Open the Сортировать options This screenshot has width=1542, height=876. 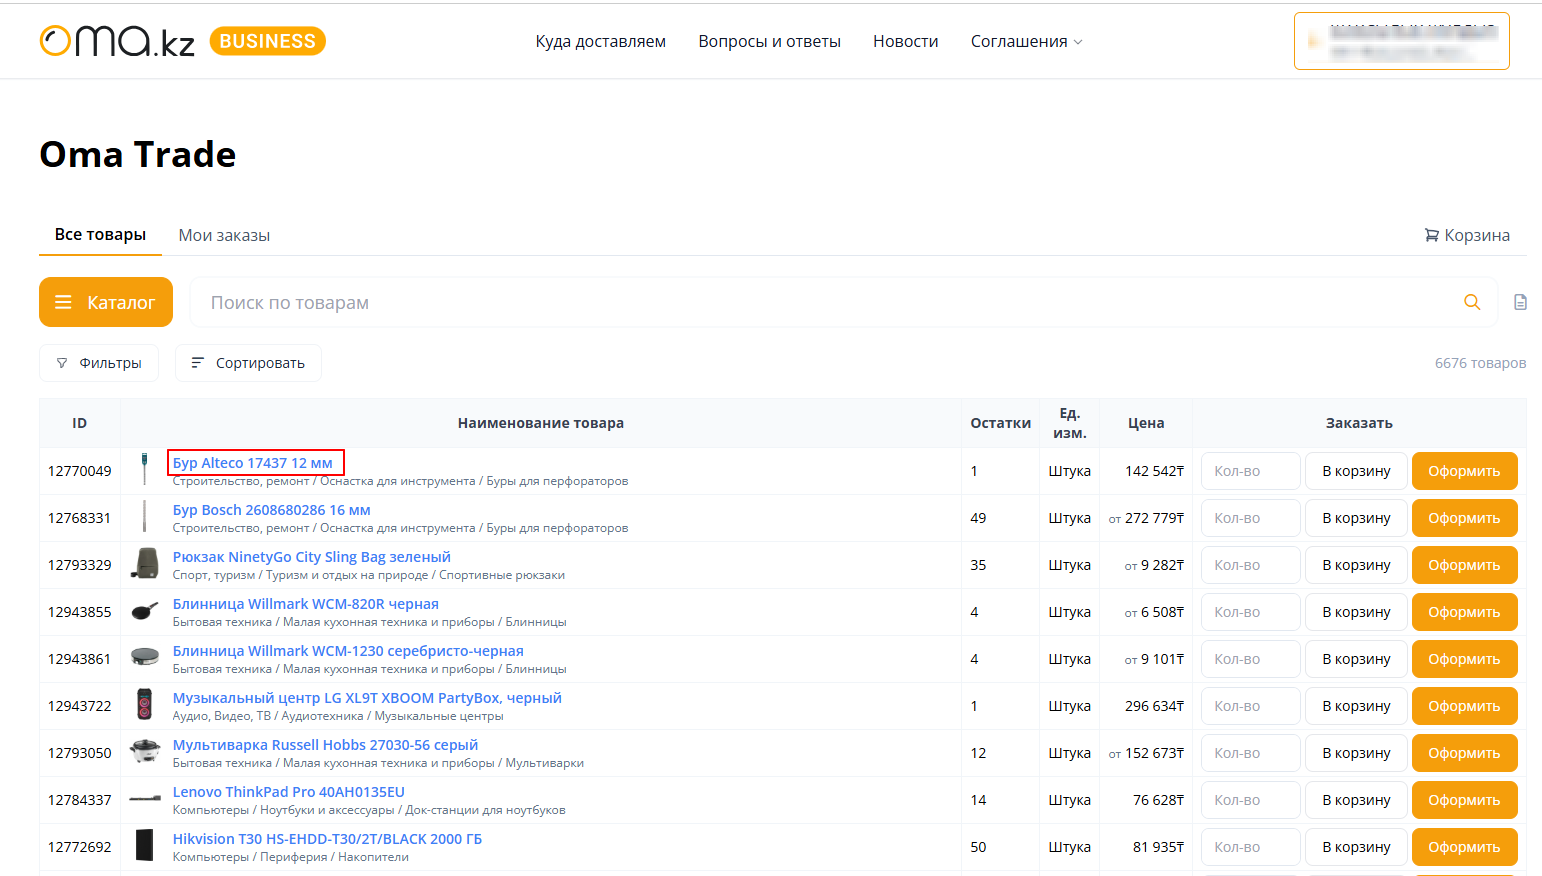coord(248,363)
